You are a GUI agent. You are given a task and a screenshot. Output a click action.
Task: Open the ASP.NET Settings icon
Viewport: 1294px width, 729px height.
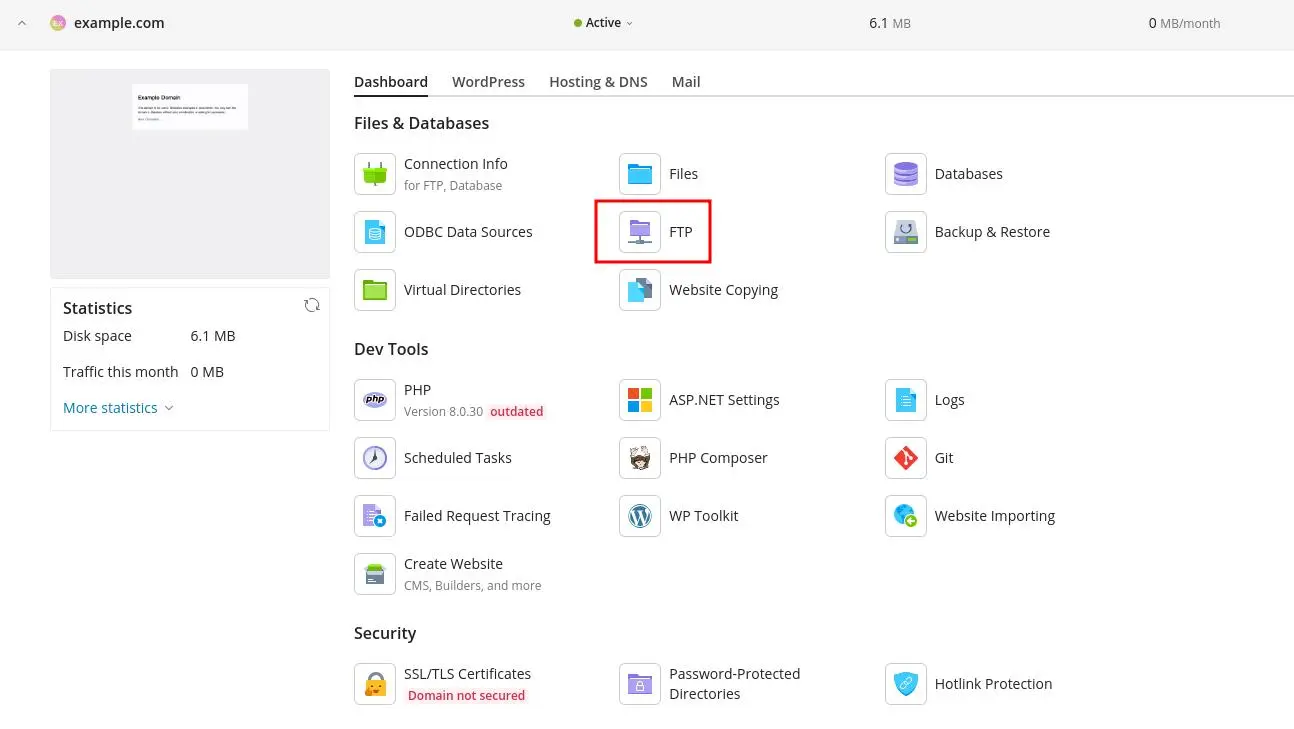pyautogui.click(x=639, y=400)
